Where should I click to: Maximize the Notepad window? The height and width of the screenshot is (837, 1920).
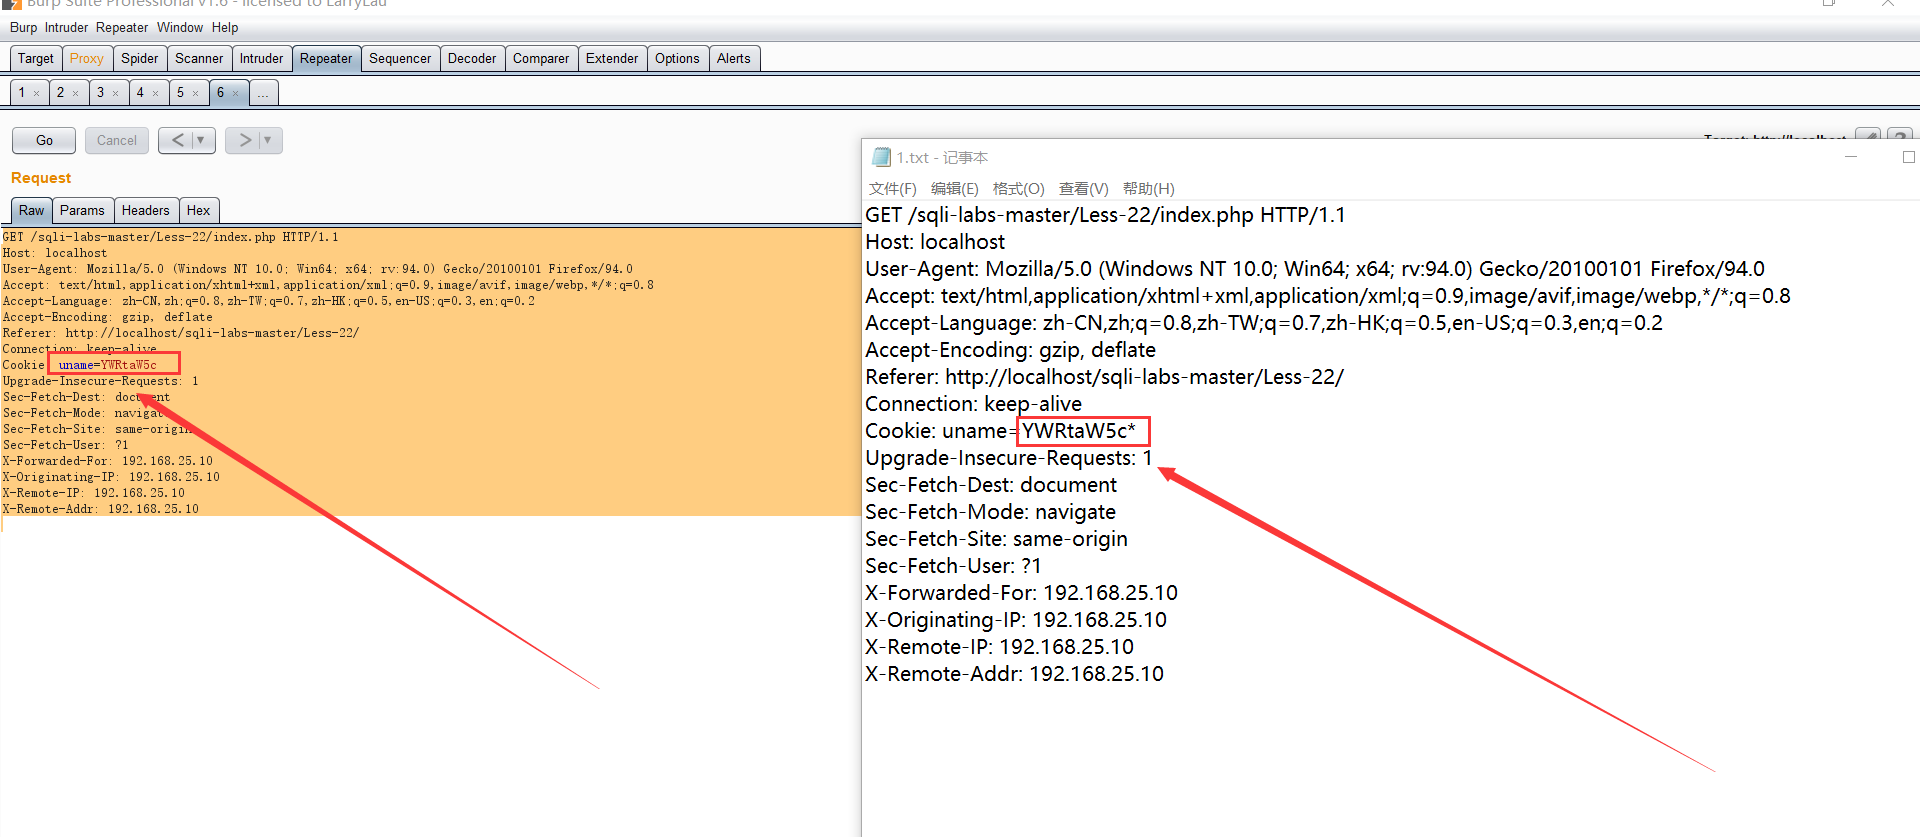[x=1908, y=157]
